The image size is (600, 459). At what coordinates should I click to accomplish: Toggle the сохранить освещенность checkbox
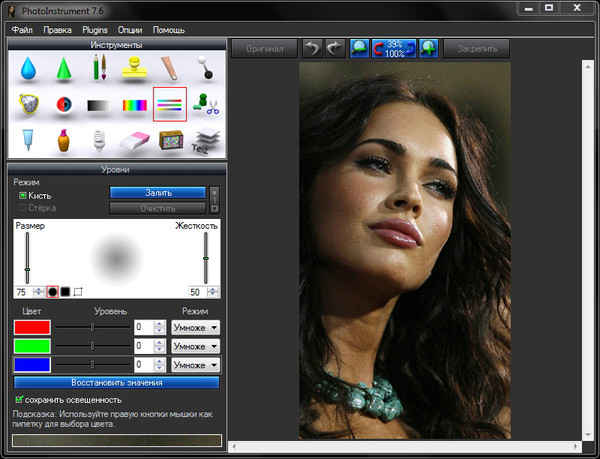20,399
